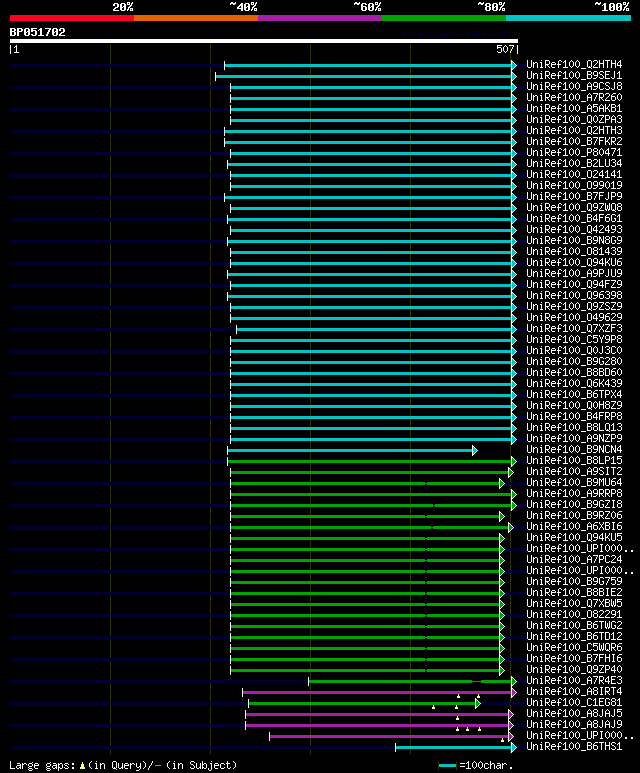Select query name BP051702
This screenshot has width=640, height=773.
coord(37,33)
